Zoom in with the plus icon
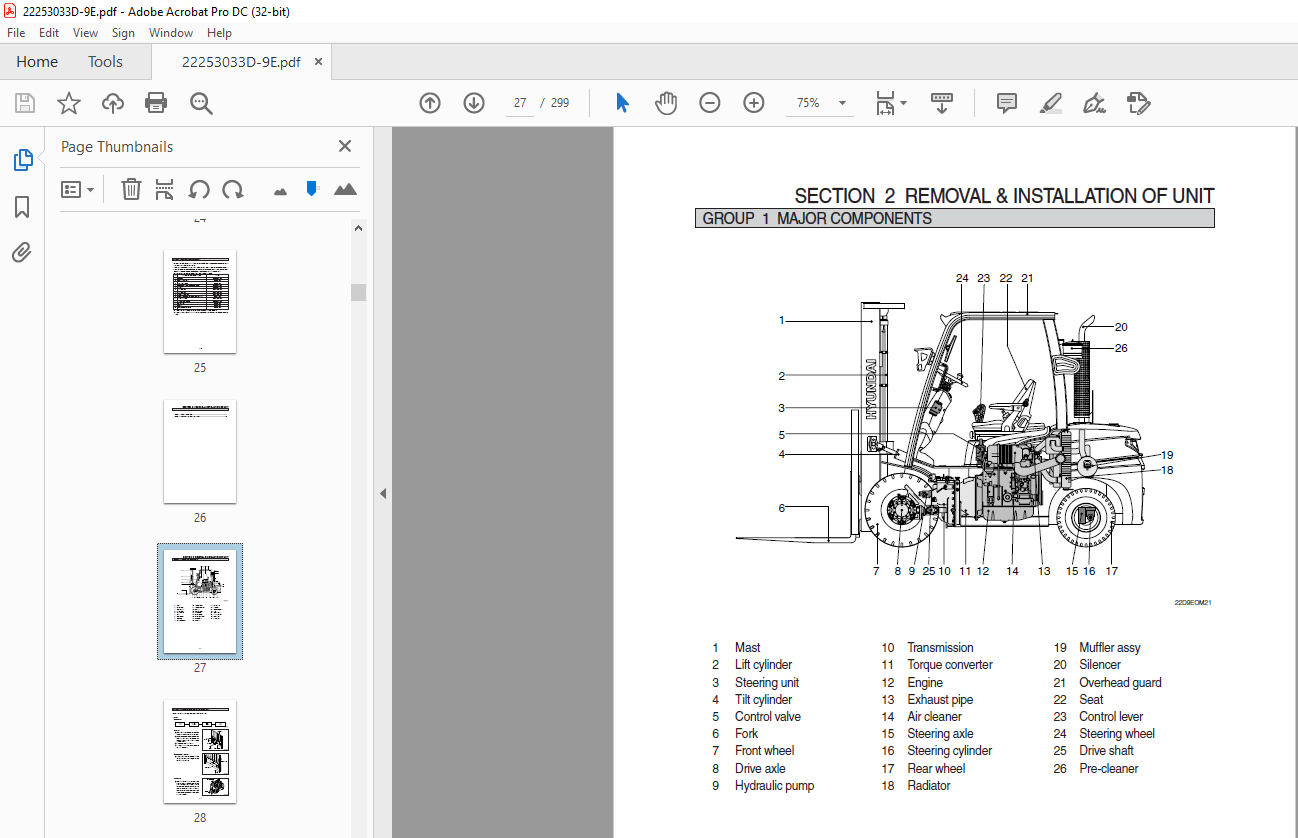The width and height of the screenshot is (1298, 838). pyautogui.click(x=754, y=103)
